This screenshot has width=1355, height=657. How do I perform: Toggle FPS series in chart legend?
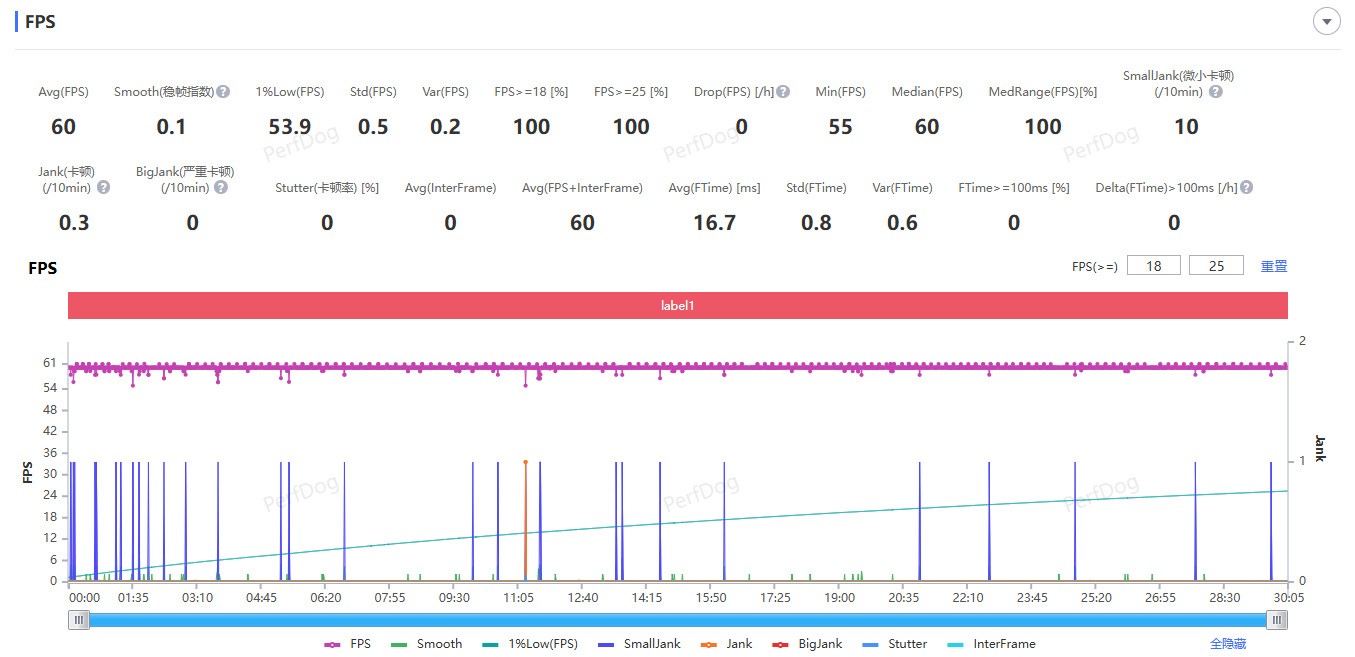[x=346, y=644]
